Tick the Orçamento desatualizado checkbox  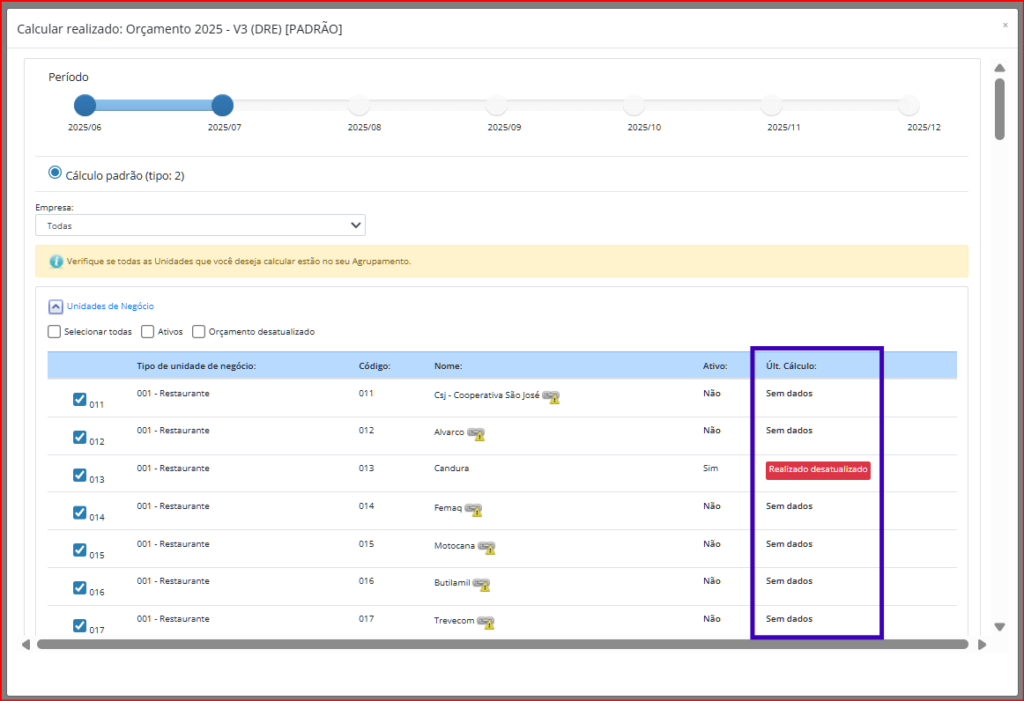click(x=199, y=332)
